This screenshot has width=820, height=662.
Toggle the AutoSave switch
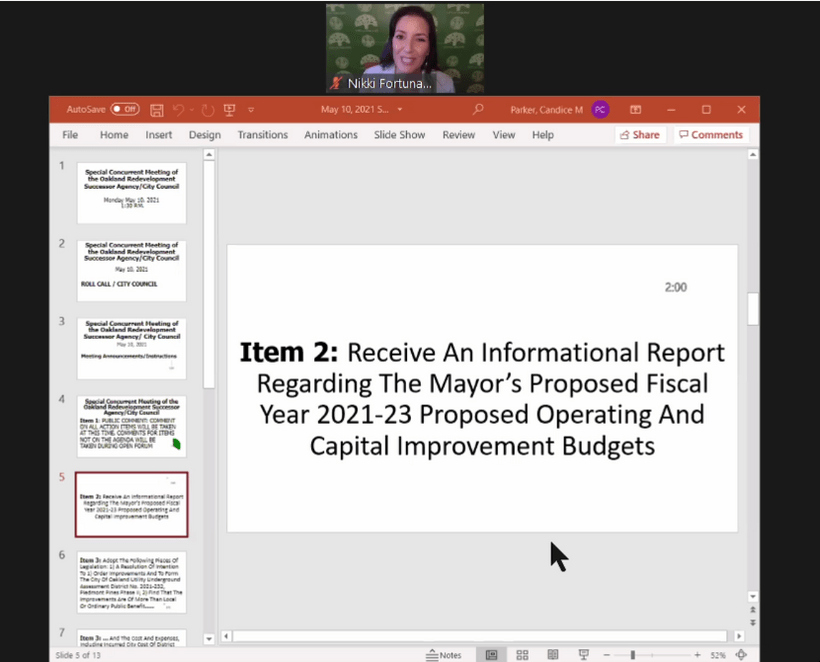(124, 109)
